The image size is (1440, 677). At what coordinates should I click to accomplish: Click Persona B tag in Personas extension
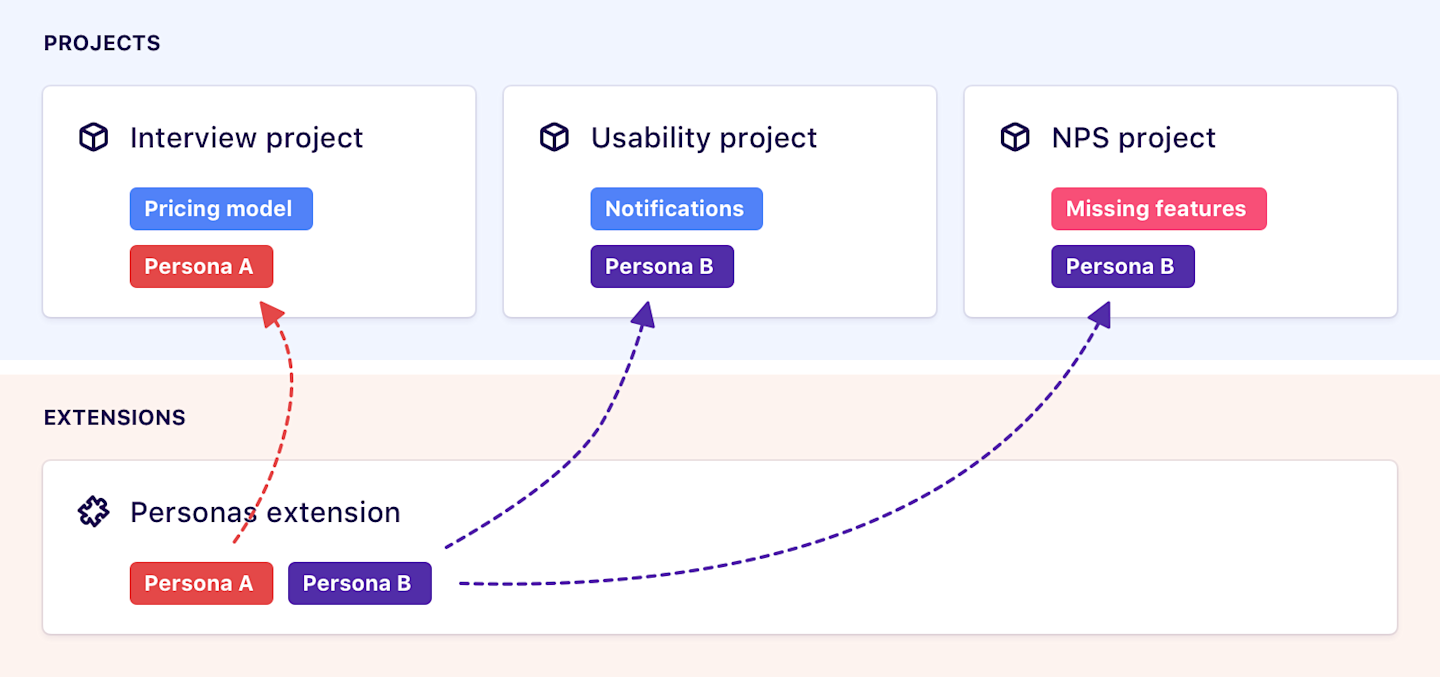(359, 584)
